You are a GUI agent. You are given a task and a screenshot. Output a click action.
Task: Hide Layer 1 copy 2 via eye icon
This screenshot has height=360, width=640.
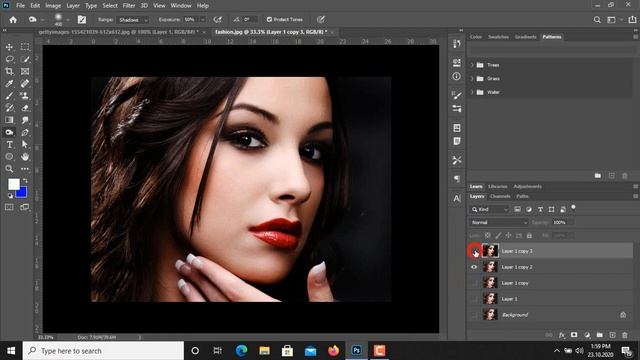(474, 267)
